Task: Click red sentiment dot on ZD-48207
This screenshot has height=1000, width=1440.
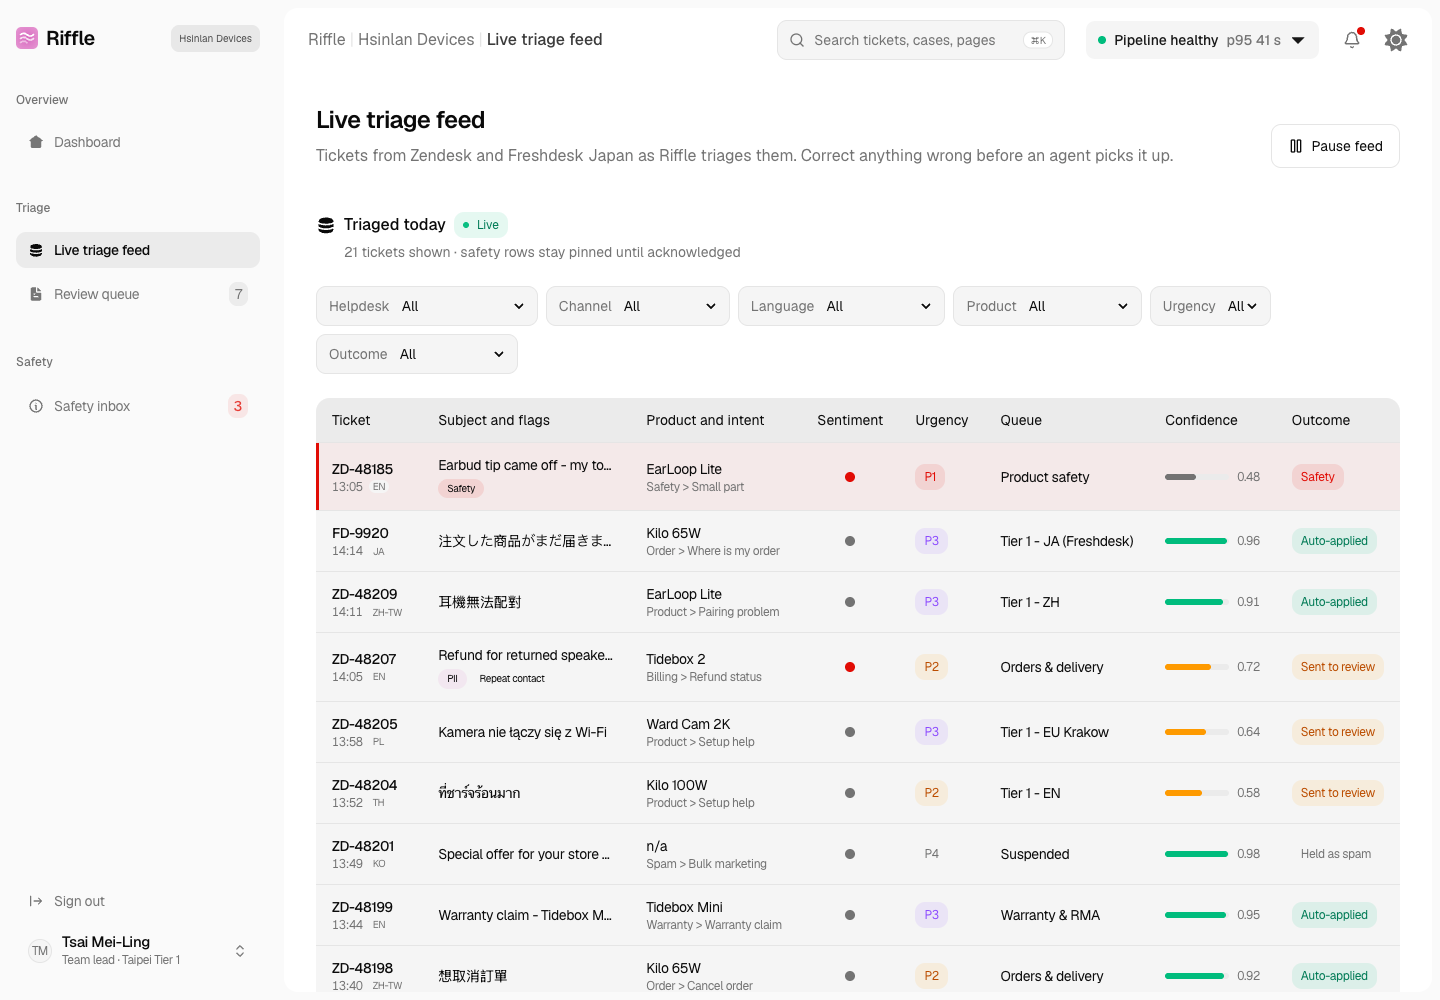Action: tap(850, 667)
